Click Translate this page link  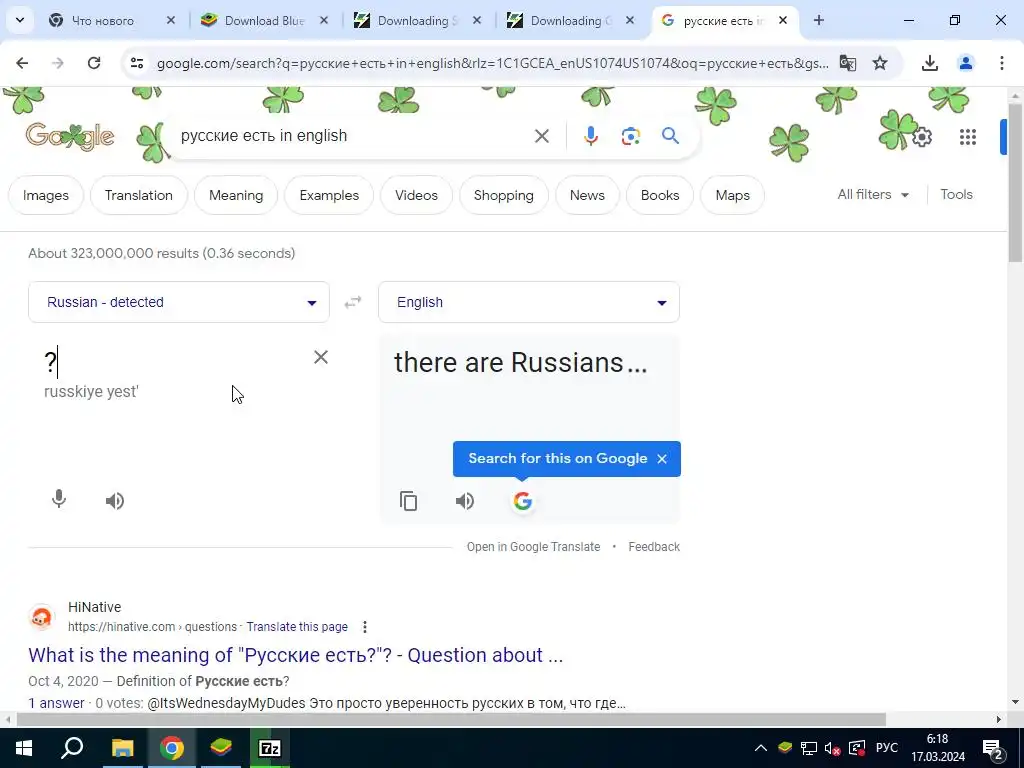tap(296, 627)
